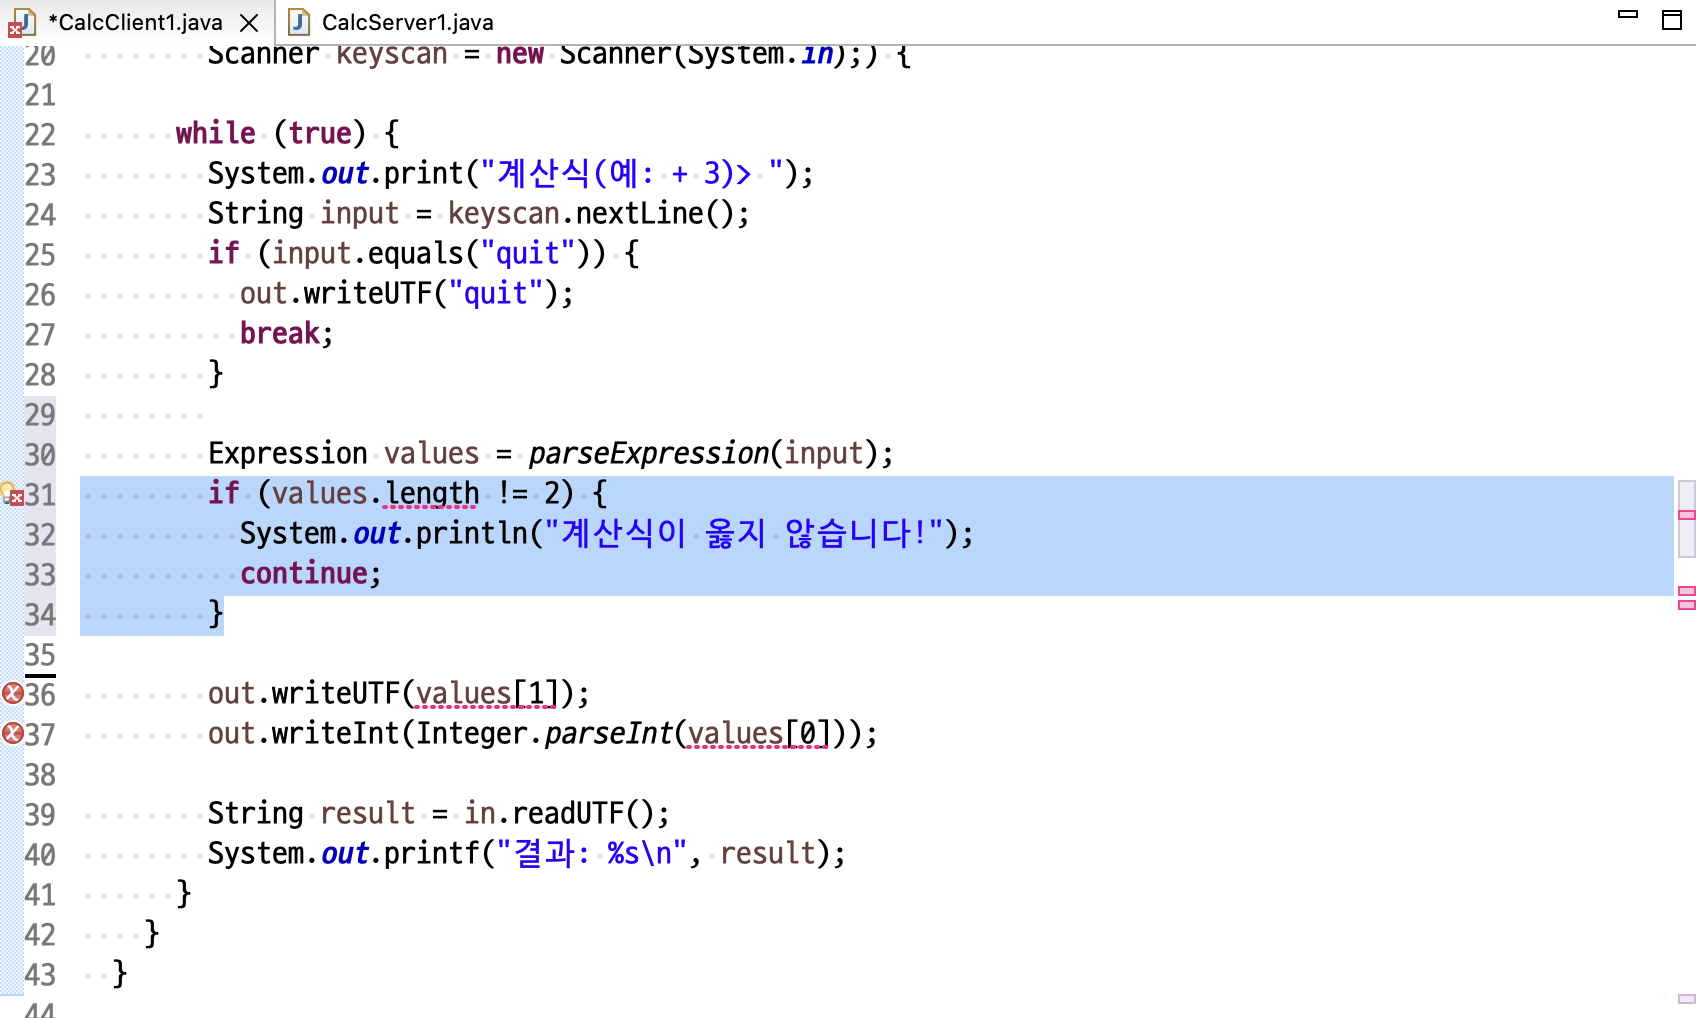The image size is (1696, 1018).
Task: Select the CalcClient1.java editor tab
Action: pyautogui.click(x=134, y=22)
